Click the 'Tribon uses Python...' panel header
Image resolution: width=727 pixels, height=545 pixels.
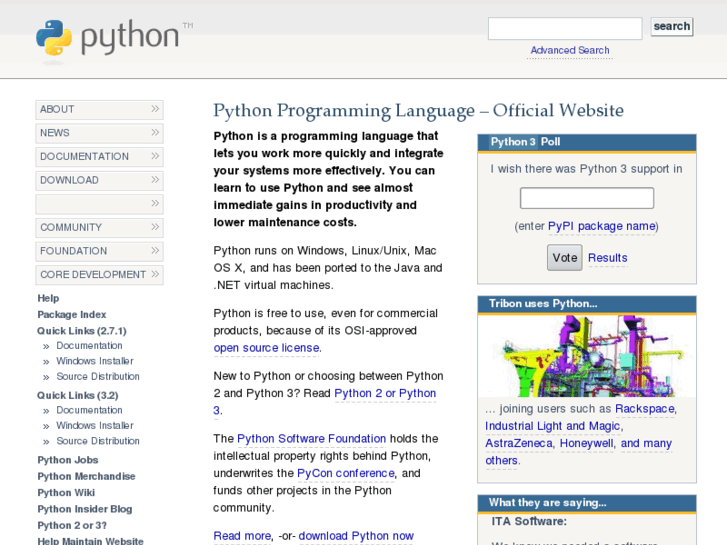pyautogui.click(x=587, y=304)
